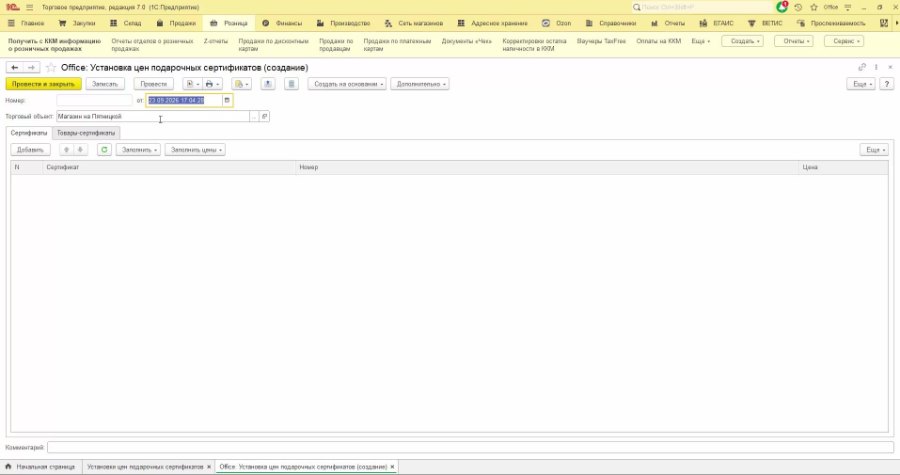Go back with left arrow

coord(14,68)
